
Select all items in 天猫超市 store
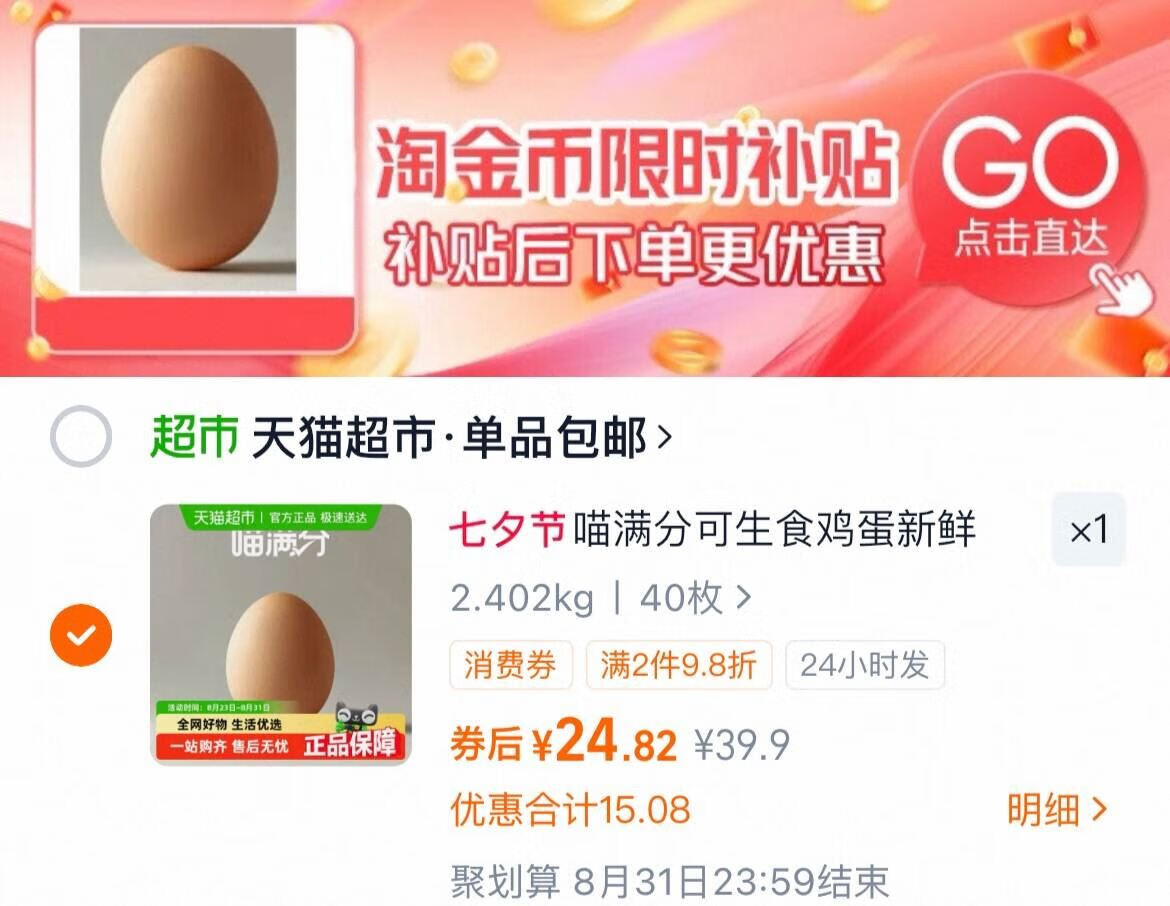pos(81,437)
